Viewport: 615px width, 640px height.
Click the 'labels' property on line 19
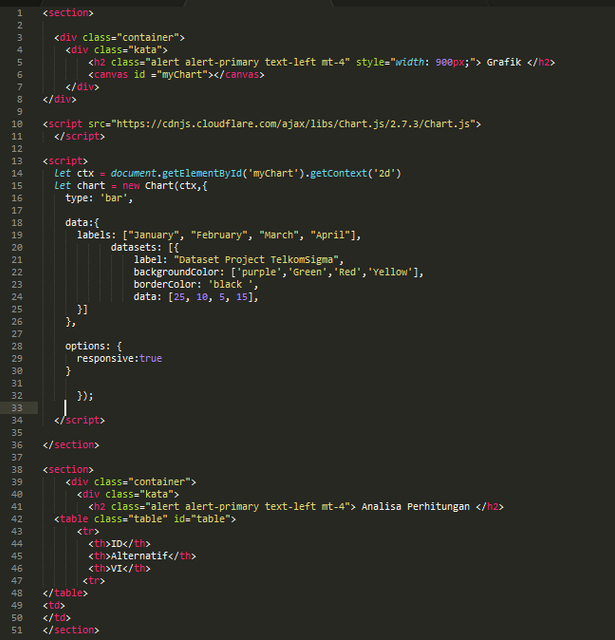[x=94, y=235]
